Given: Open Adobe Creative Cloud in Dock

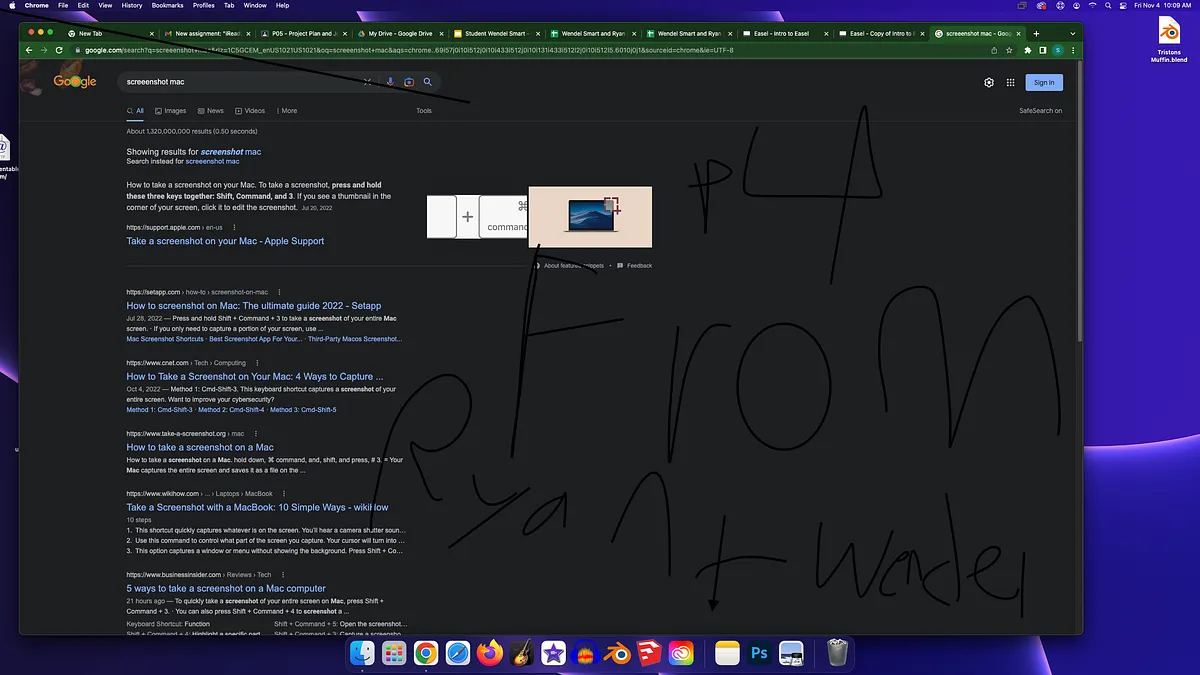Looking at the screenshot, I should 681,654.
